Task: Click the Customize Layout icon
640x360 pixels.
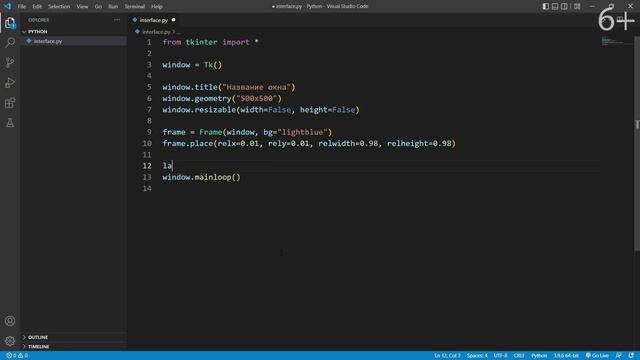Action: pyautogui.click(x=577, y=6)
